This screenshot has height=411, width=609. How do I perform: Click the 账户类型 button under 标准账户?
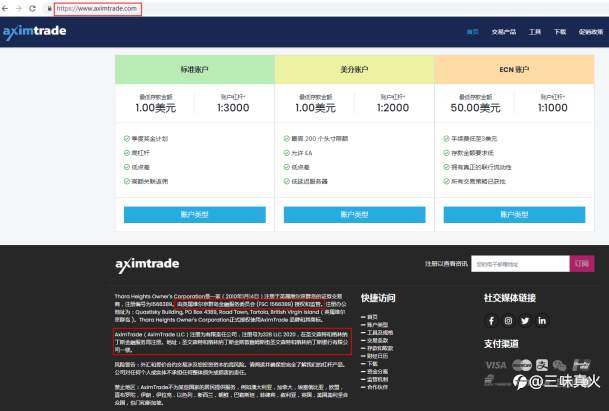click(195, 214)
